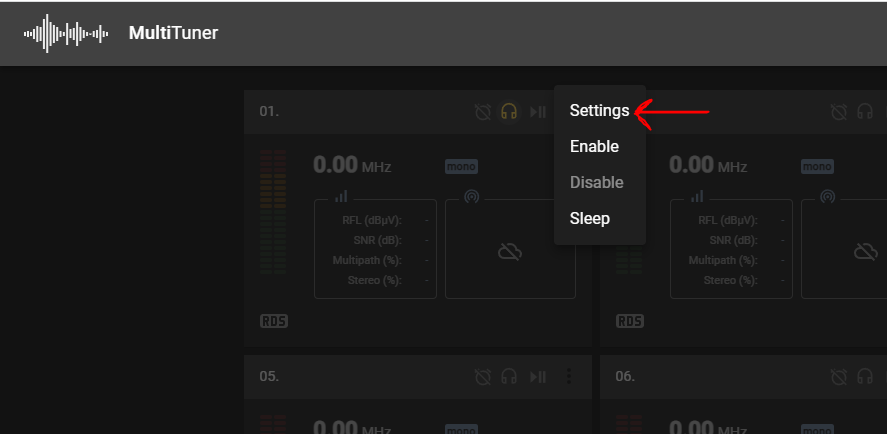Click the alarm-off icon on tuner 05

pyautogui.click(x=483, y=377)
